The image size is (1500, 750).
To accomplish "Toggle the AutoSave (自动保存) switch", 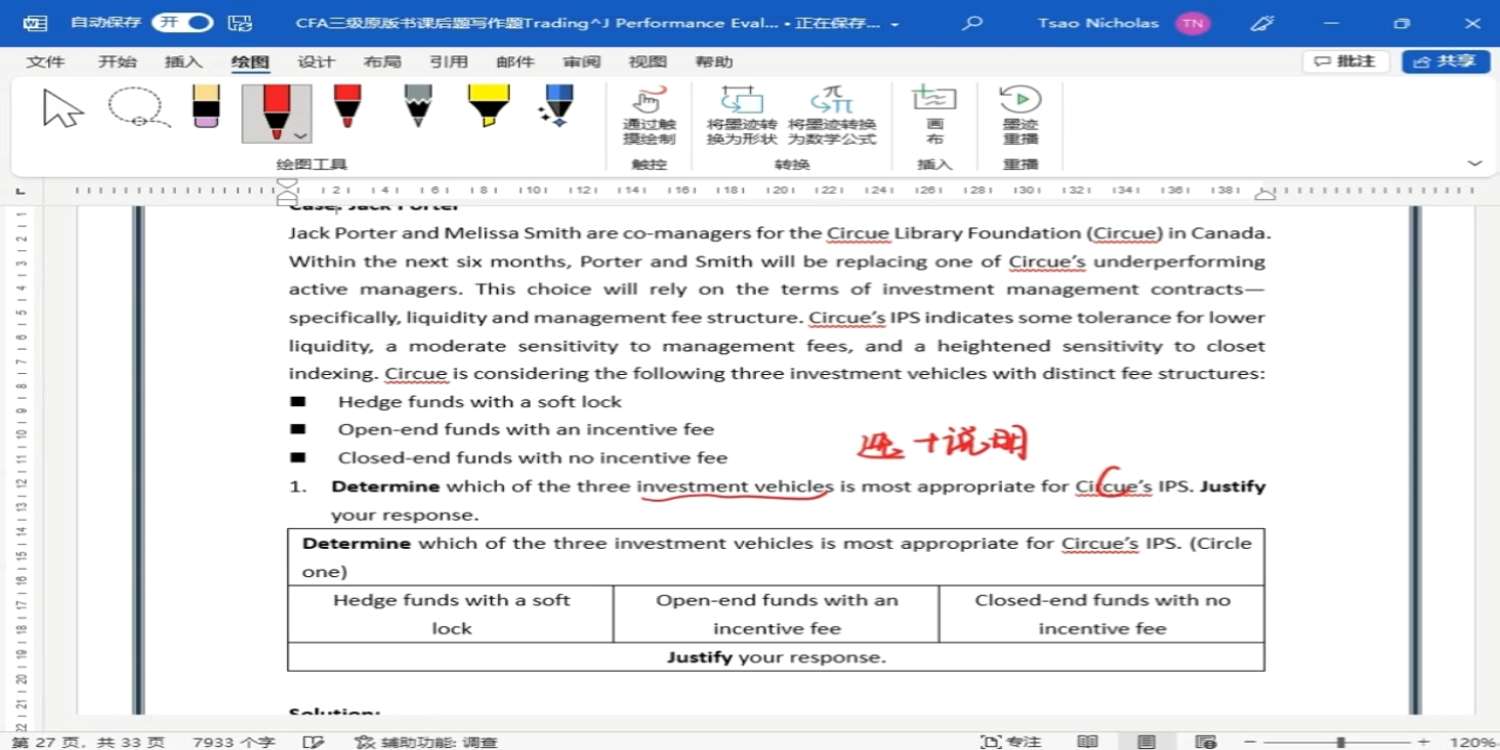I will coord(184,22).
